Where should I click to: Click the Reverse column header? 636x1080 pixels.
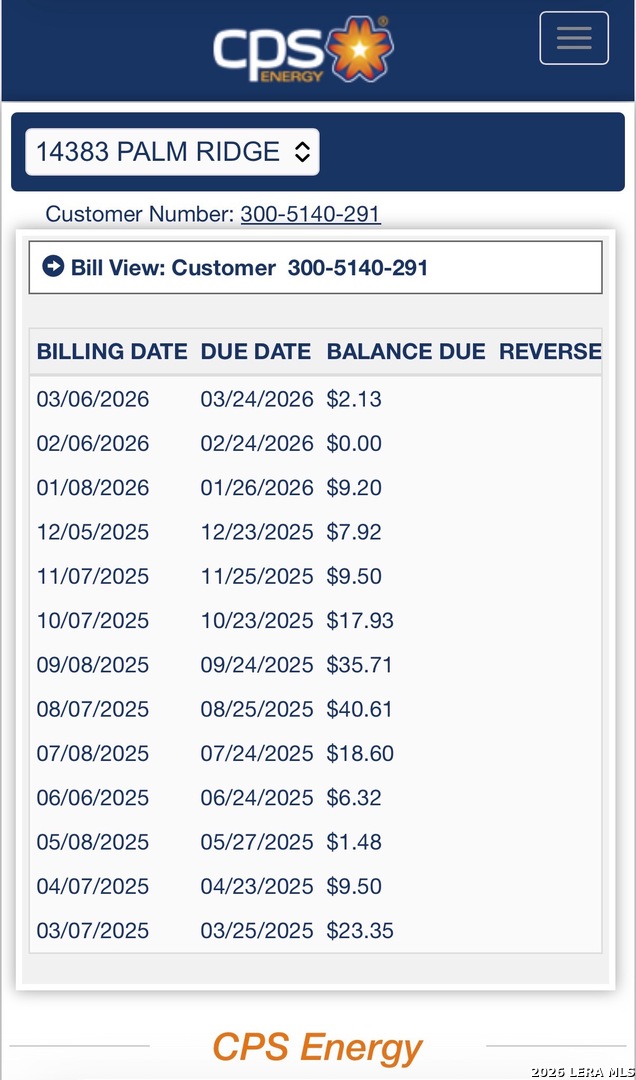point(550,352)
